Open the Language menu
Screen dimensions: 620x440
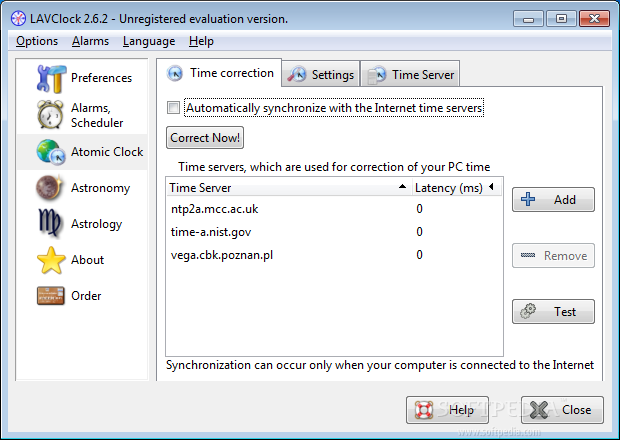pyautogui.click(x=149, y=41)
